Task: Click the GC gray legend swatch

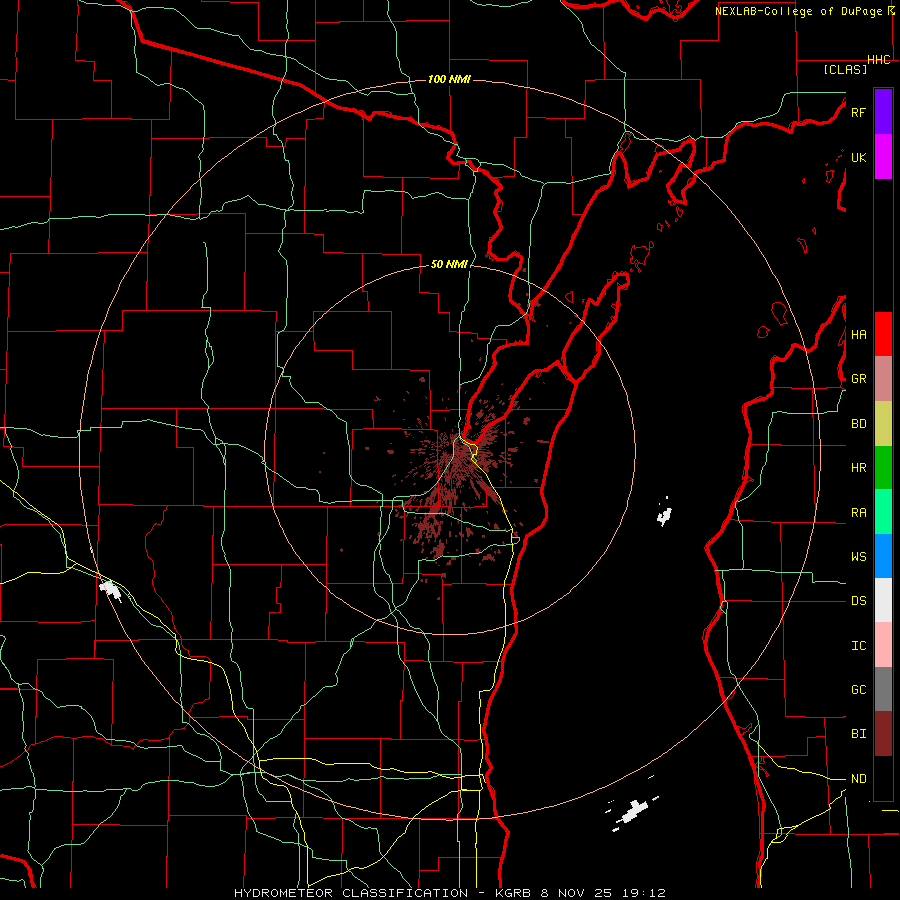Action: pos(883,689)
